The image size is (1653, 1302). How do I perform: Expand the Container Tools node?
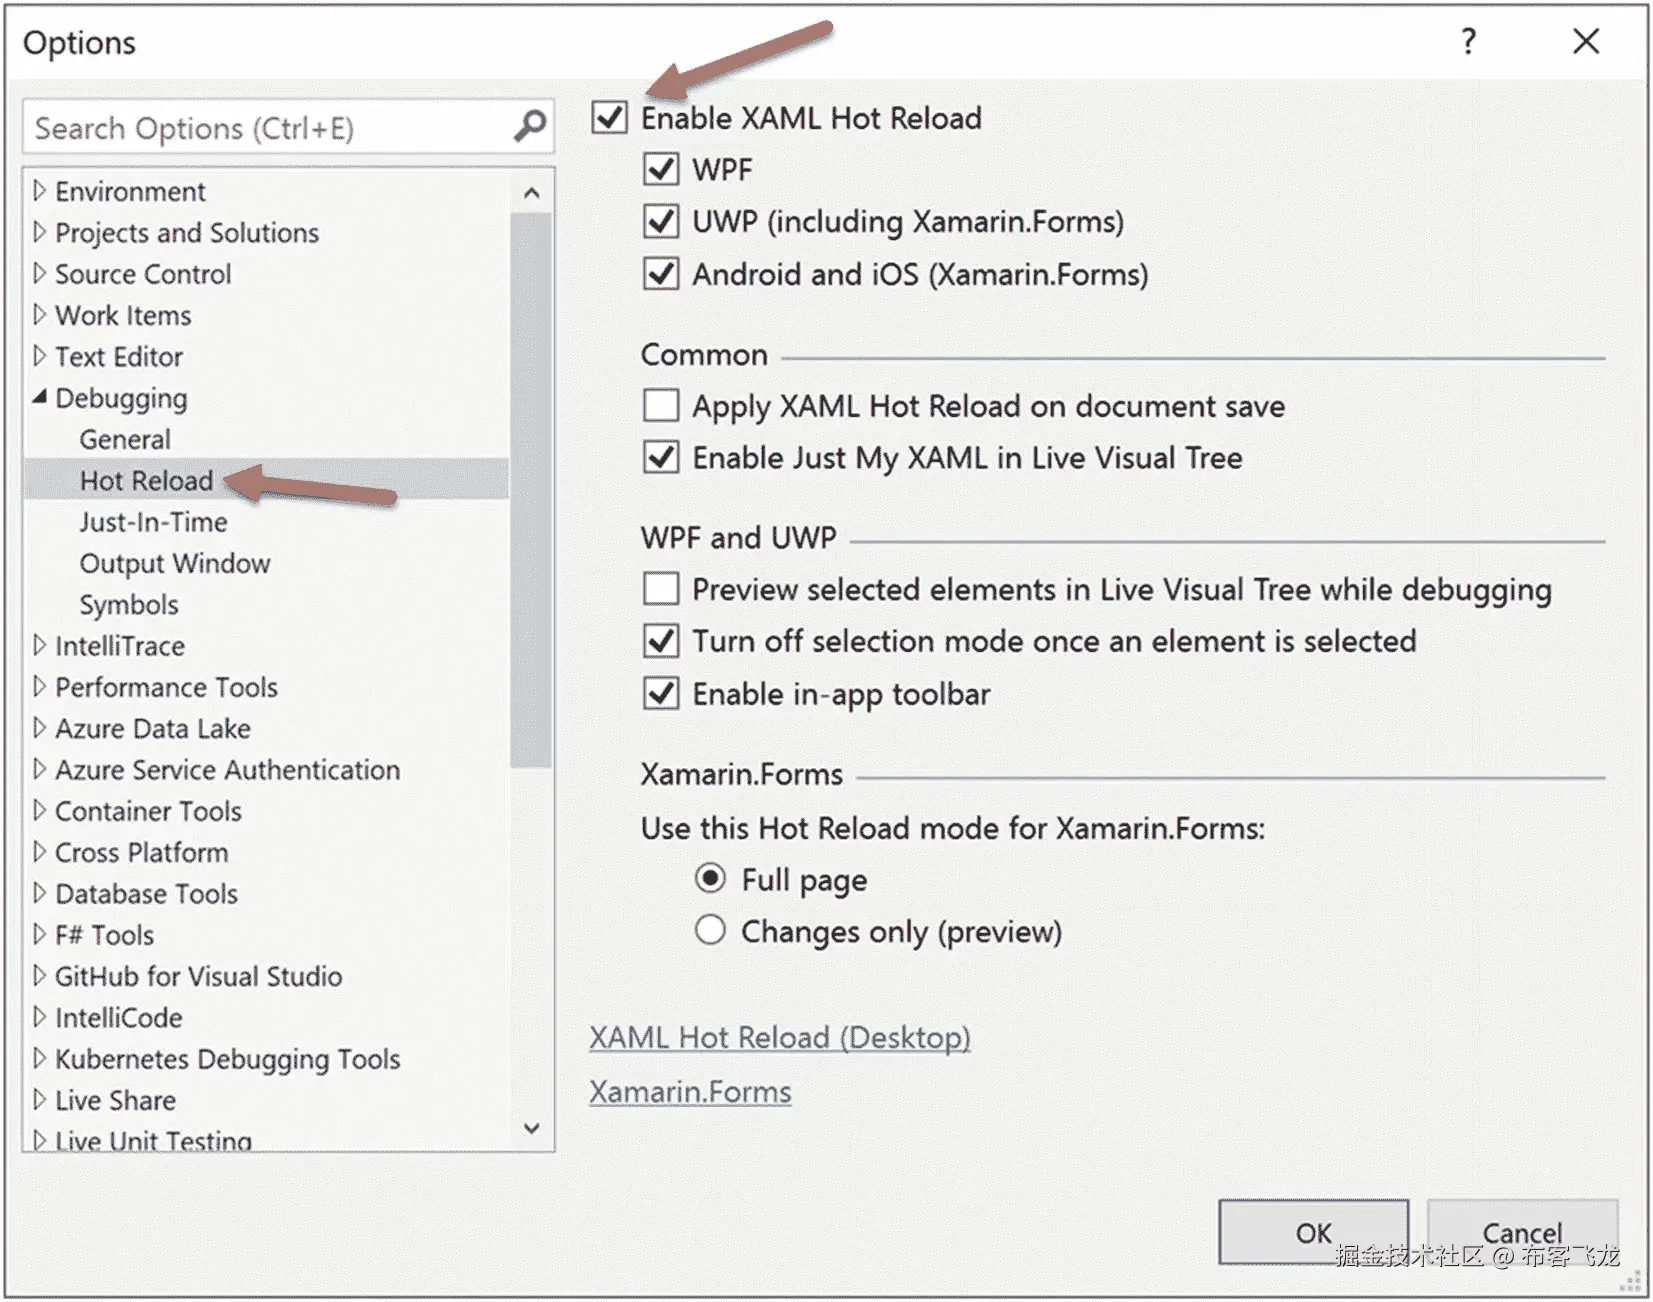[x=39, y=810]
